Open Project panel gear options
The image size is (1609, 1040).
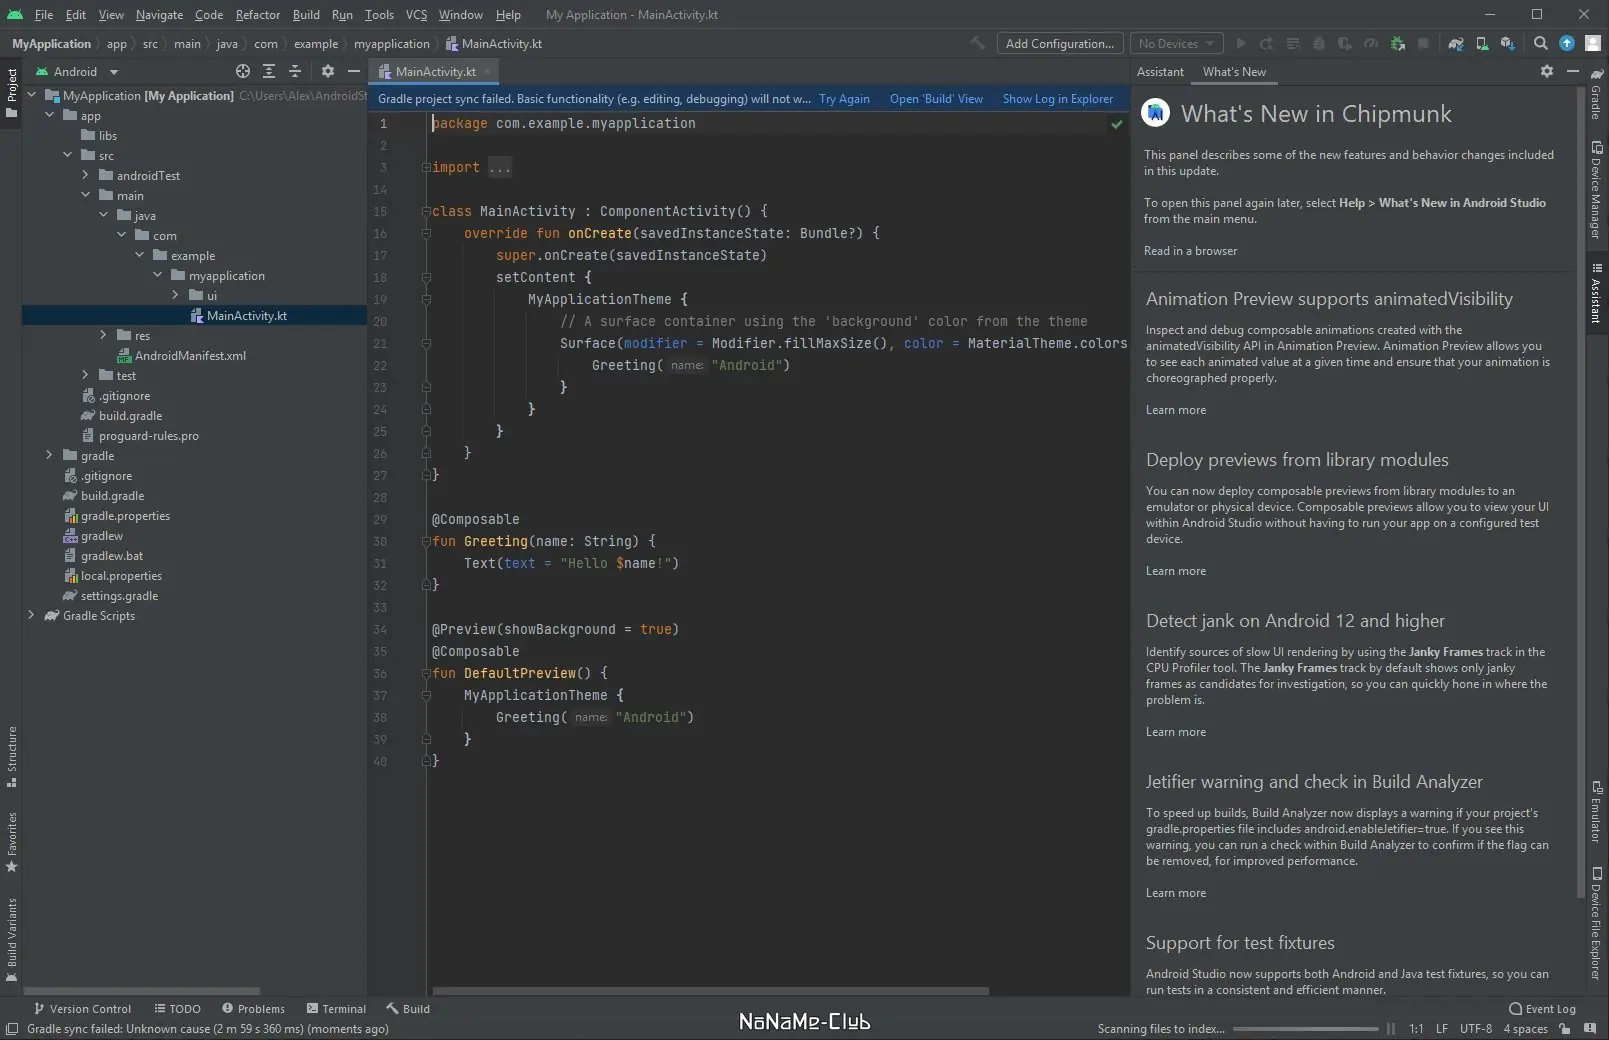[x=327, y=72]
